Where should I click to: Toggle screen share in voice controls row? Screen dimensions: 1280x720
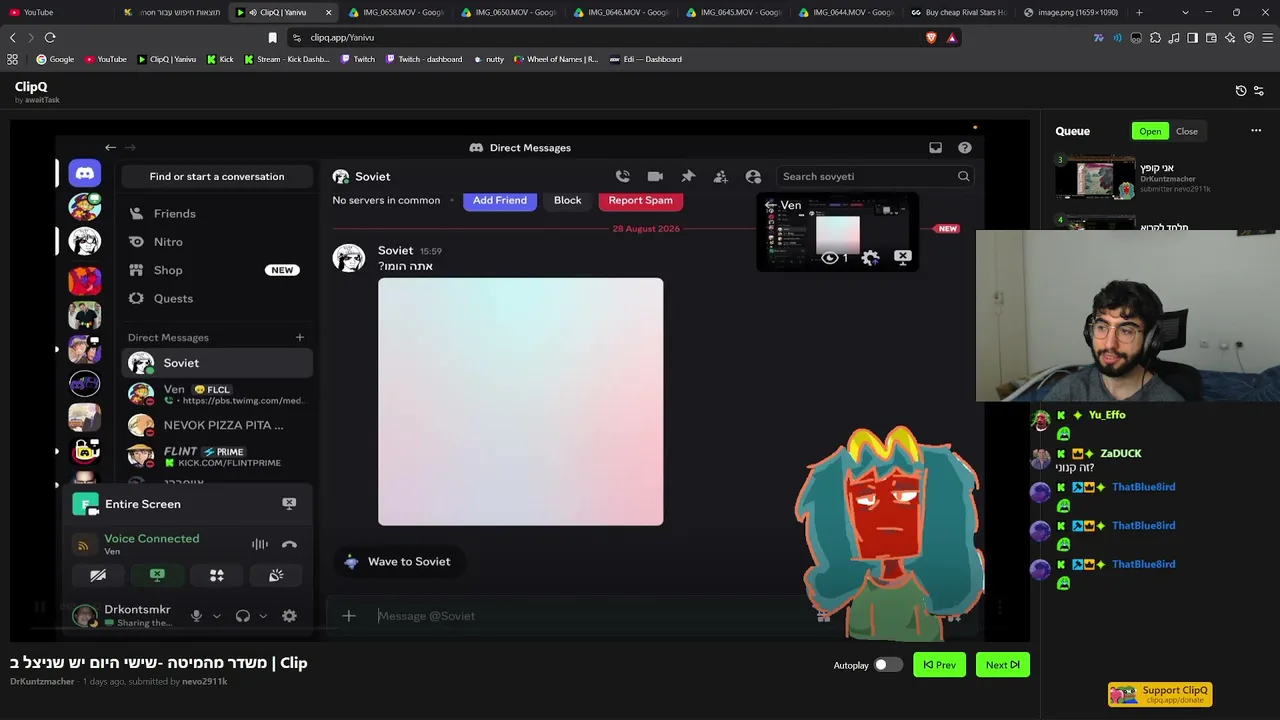[157, 575]
